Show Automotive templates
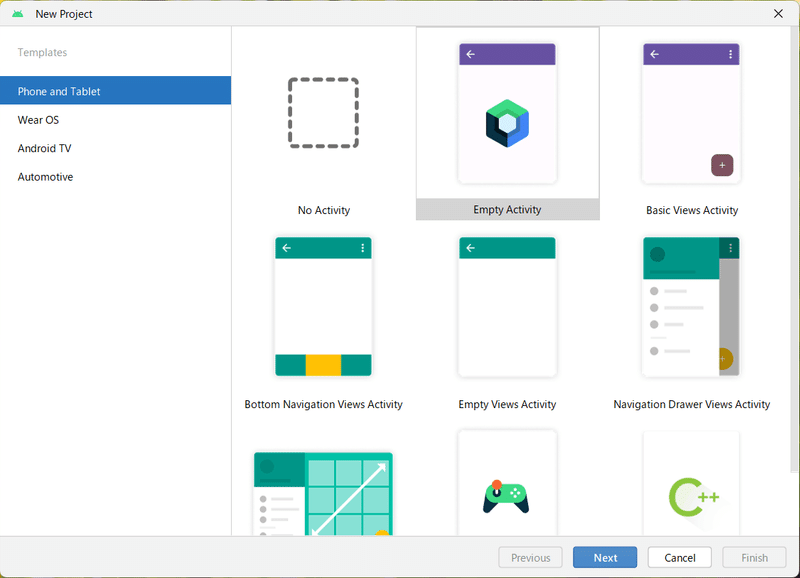 point(115,177)
